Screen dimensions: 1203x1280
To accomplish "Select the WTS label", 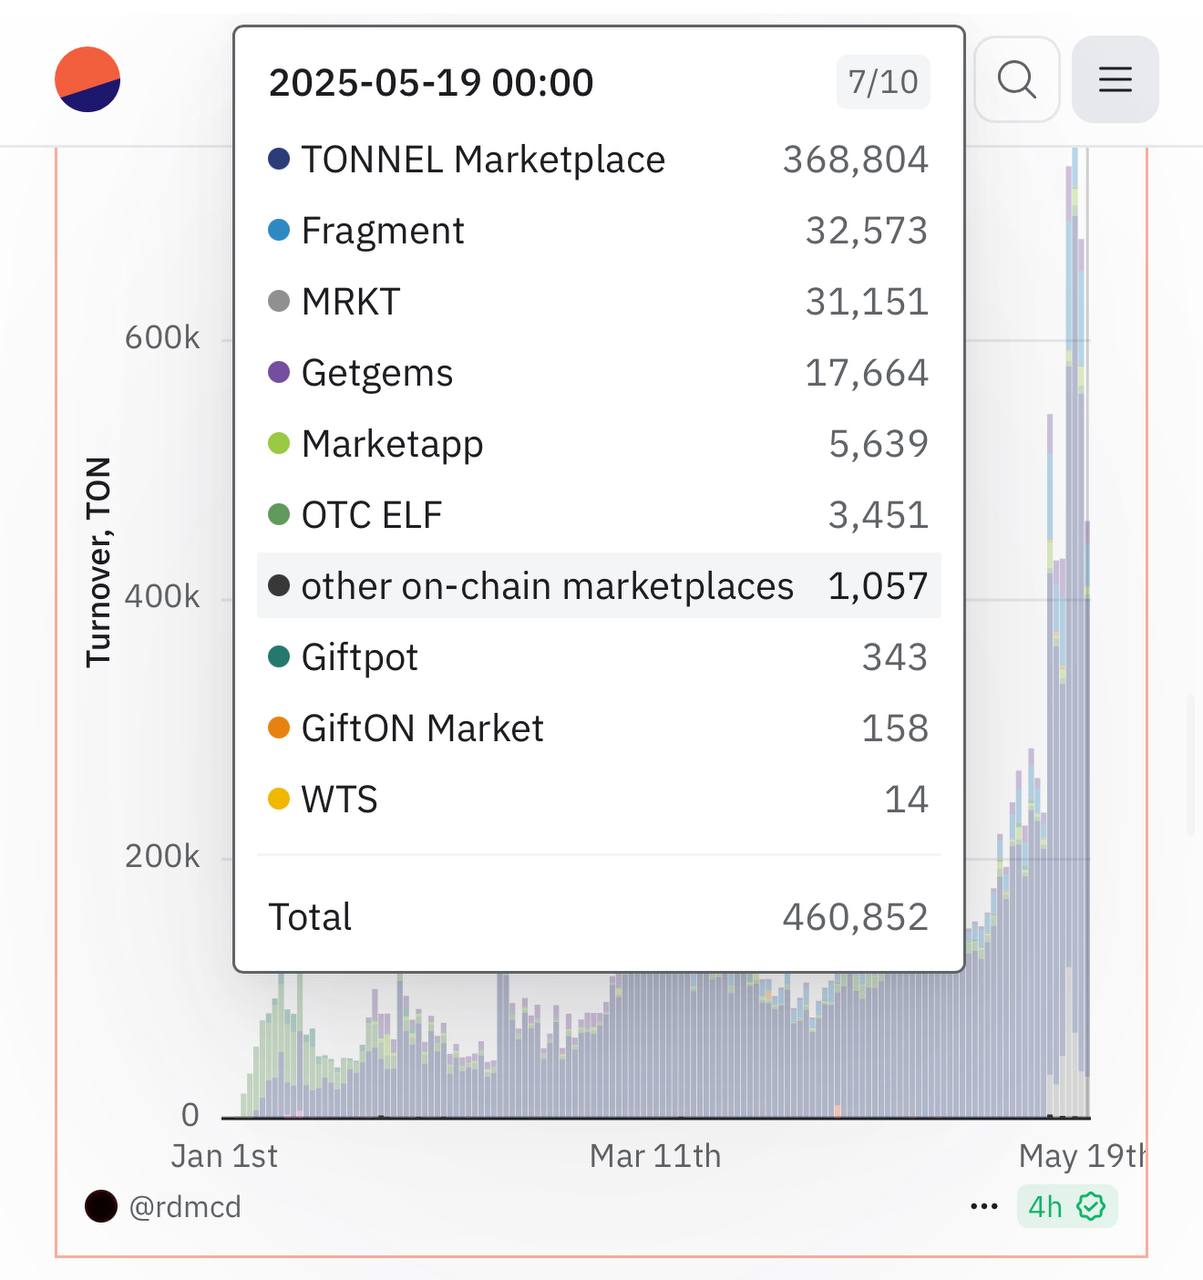I will point(339,799).
